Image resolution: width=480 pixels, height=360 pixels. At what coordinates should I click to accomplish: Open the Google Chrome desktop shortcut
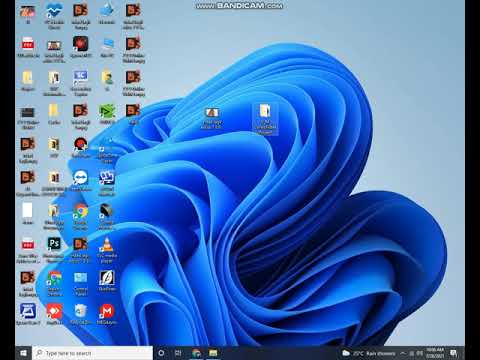pyautogui.click(x=80, y=211)
